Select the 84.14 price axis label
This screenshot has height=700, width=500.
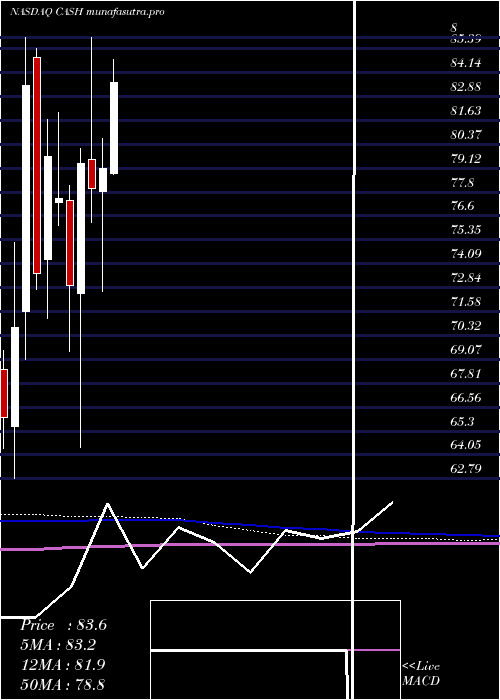(466, 63)
